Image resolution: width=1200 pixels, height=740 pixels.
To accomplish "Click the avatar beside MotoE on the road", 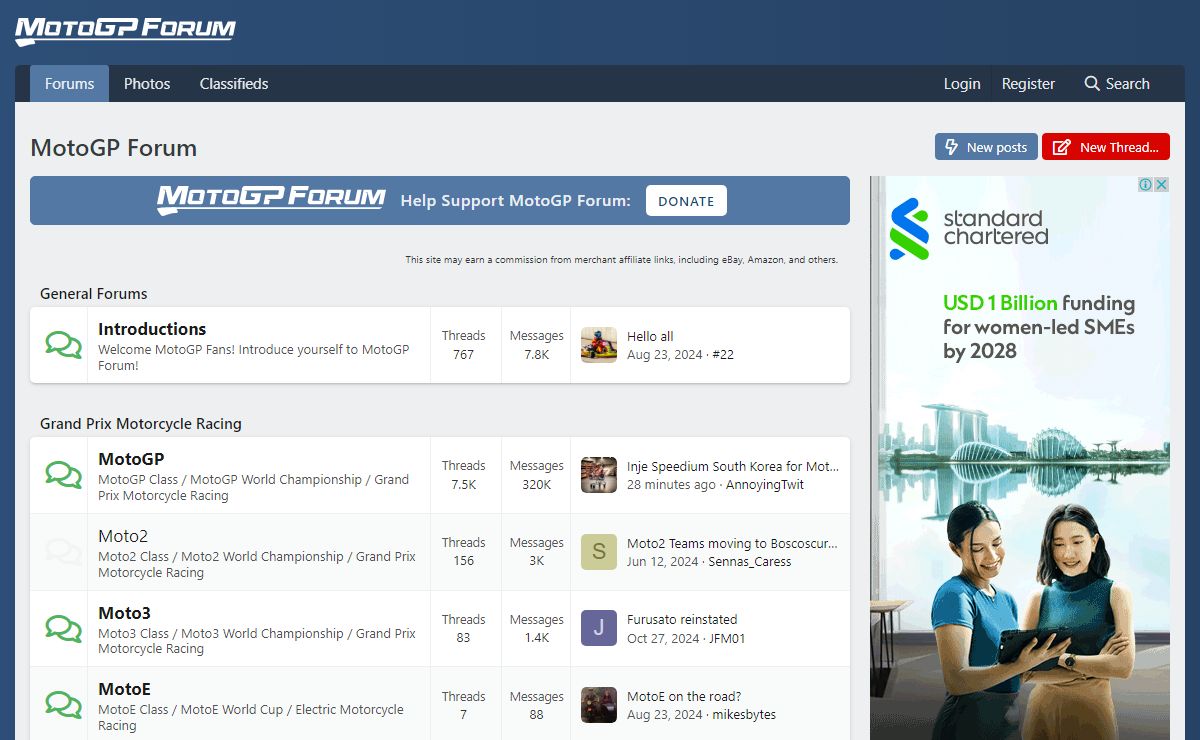I will (x=599, y=705).
